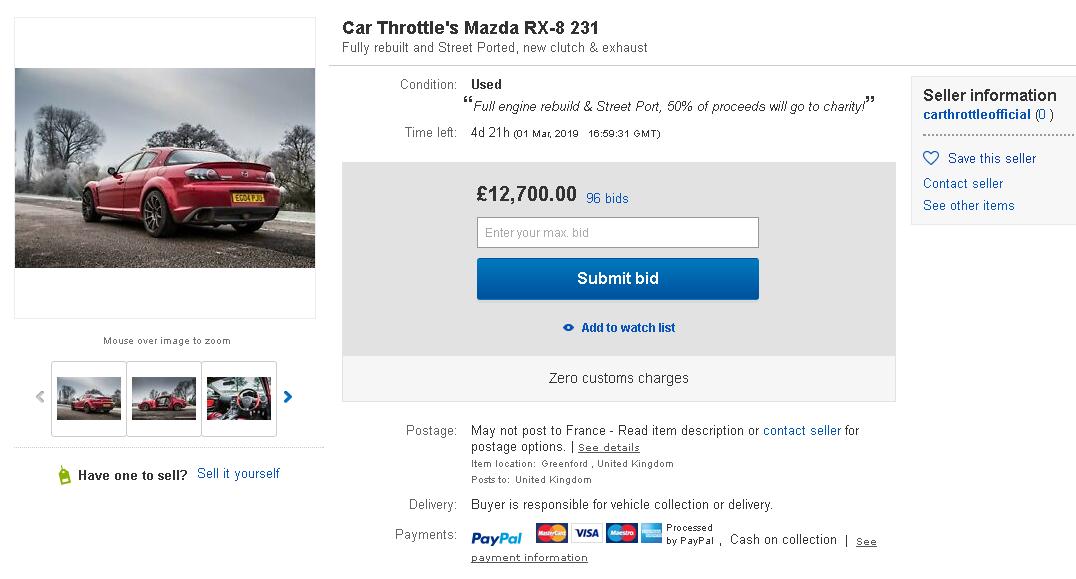Click the eye icon for watch list
This screenshot has height=579, width=1076.
[568, 328]
